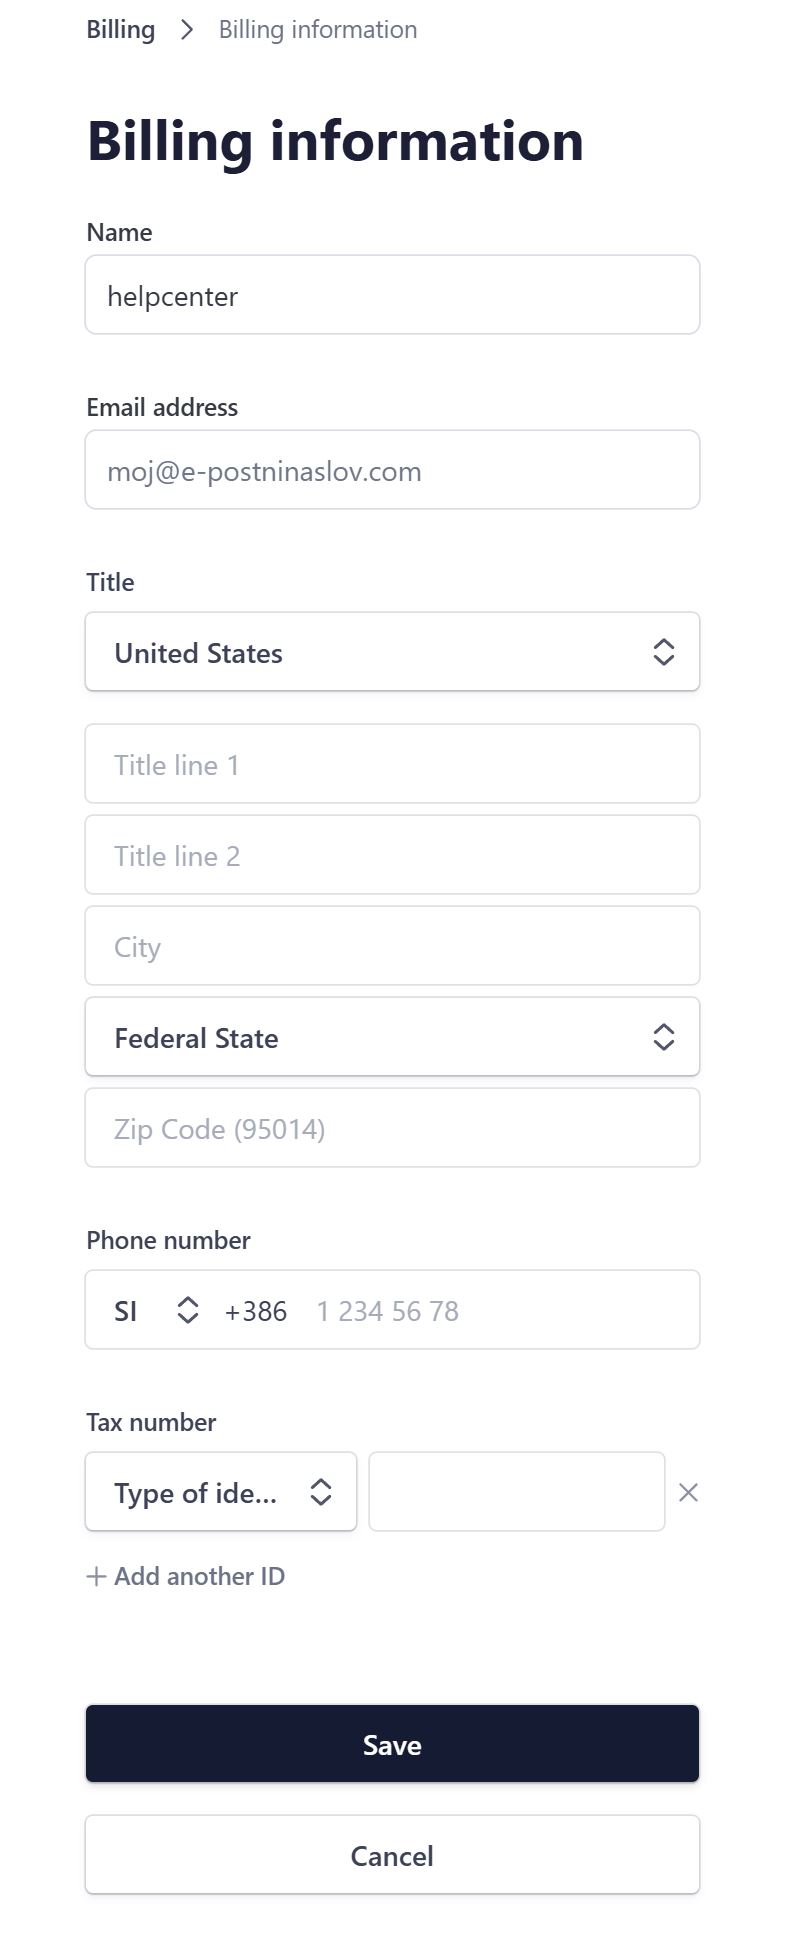Cancel the billing information changes
The image size is (805, 1934).
pos(392,1855)
